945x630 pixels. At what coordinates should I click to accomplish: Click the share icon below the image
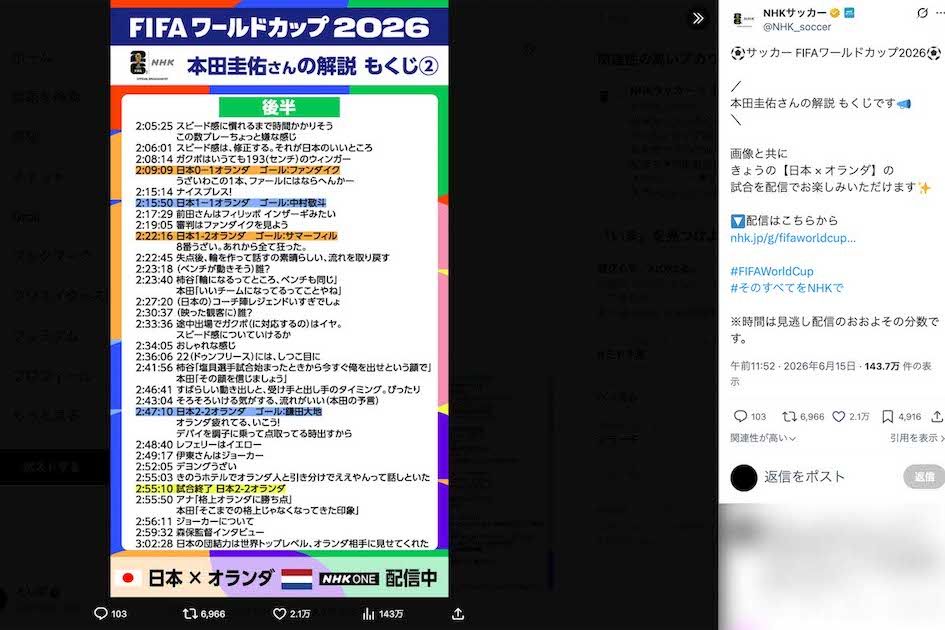[x=458, y=614]
